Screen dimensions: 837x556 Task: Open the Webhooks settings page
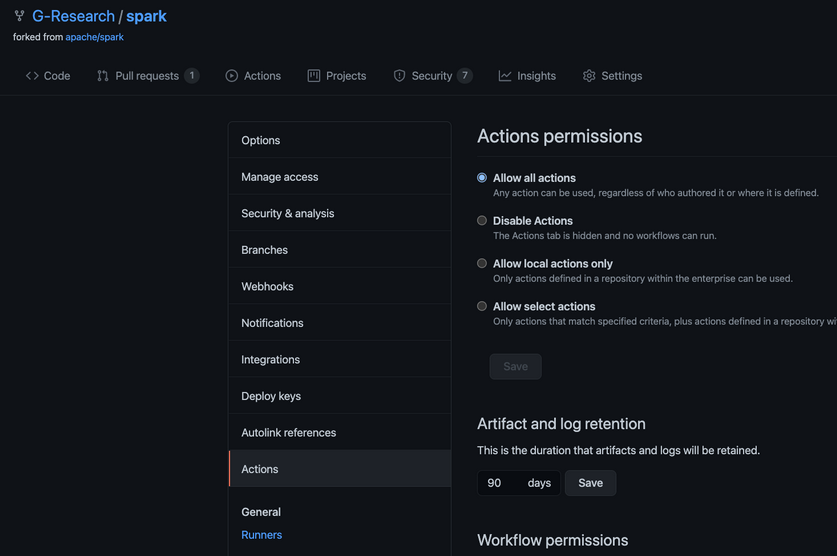pyautogui.click(x=339, y=287)
